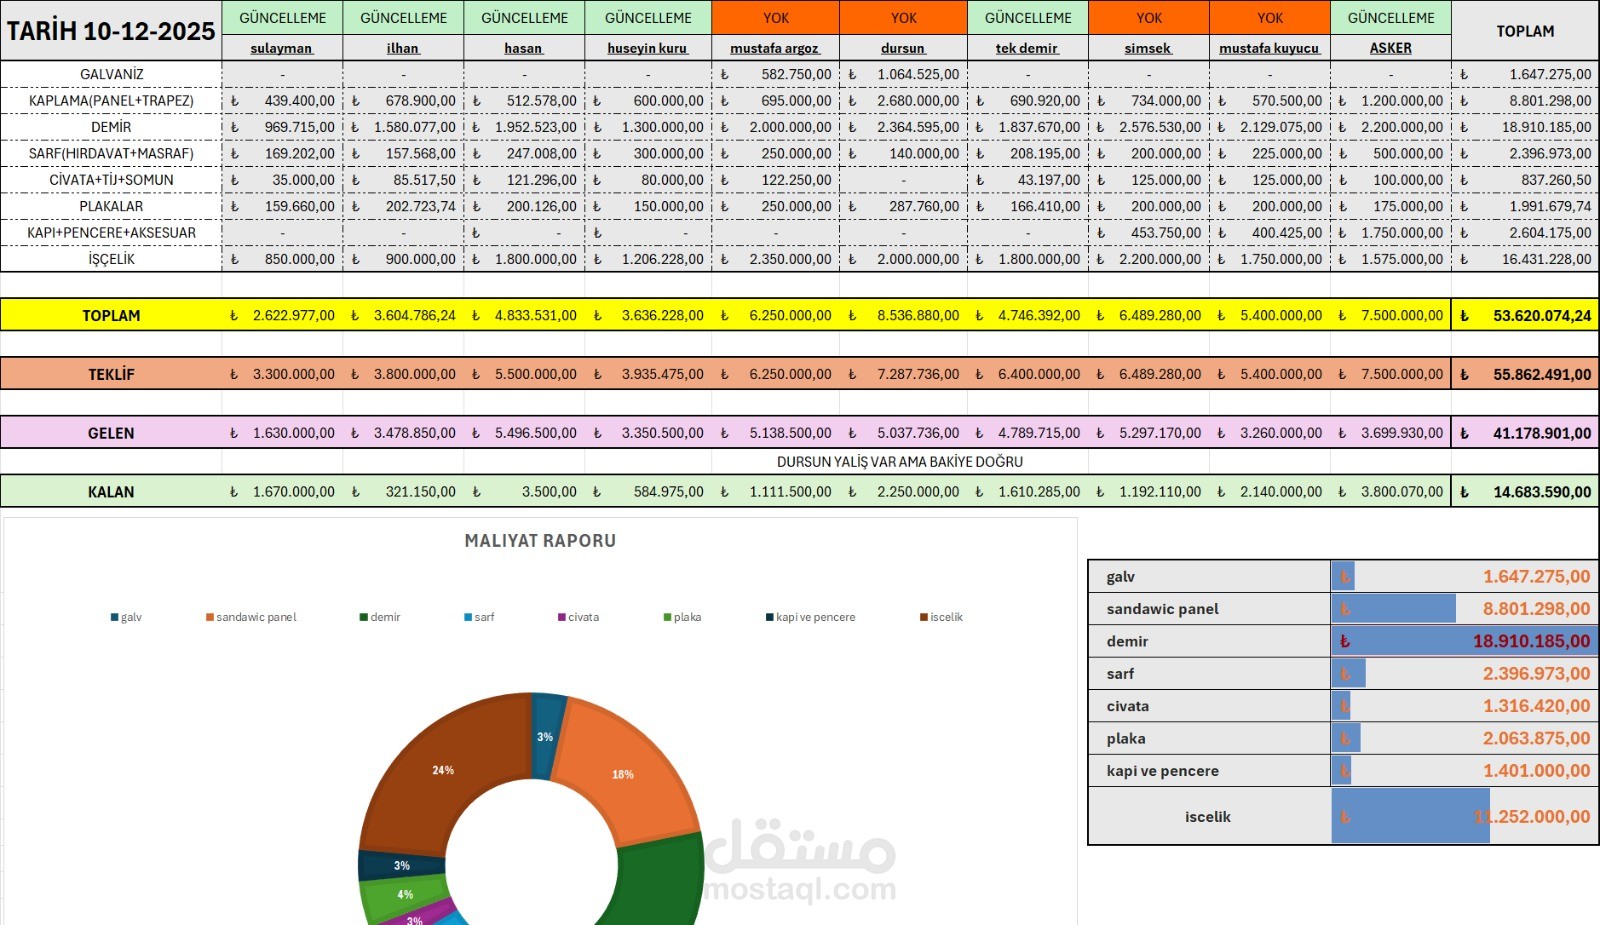This screenshot has width=1600, height=925.
Task: Select the GÜNCELLEME status above sulayman
Action: pyautogui.click(x=282, y=18)
